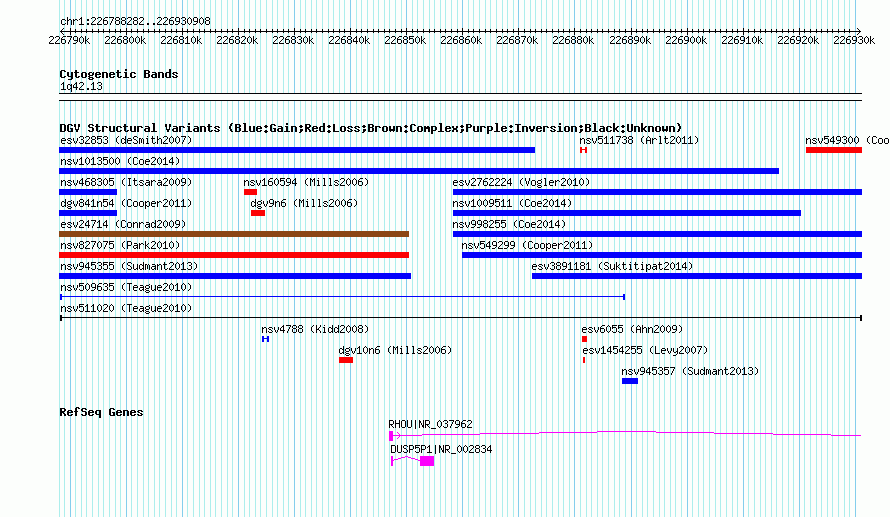Screen dimensions: 890x517
Task: Select the red nsv160594 (Mills2006) marker
Action: 250,192
